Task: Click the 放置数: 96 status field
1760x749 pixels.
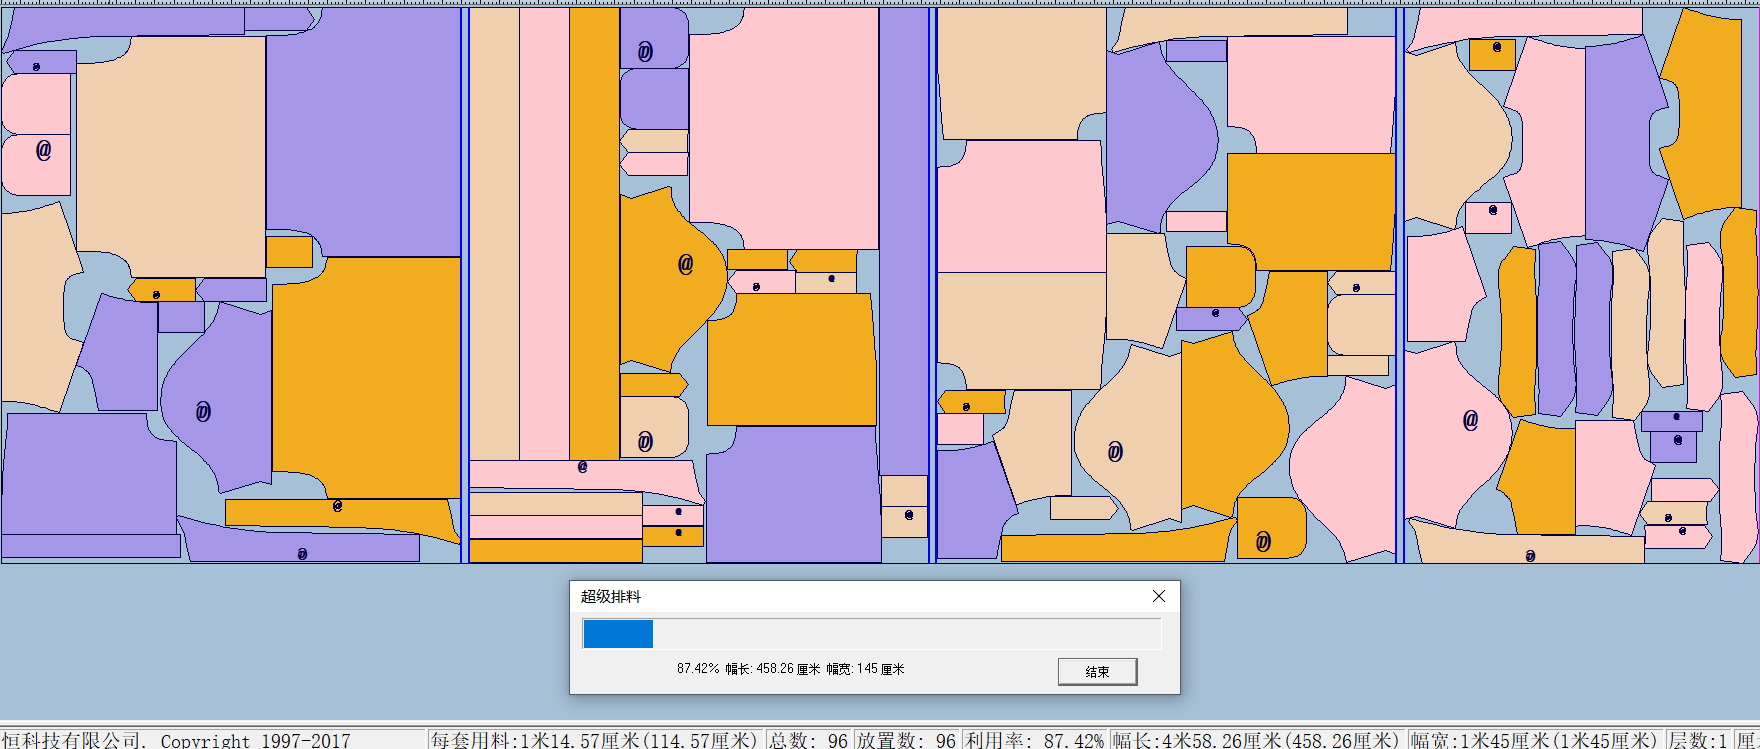Action: click(x=906, y=740)
